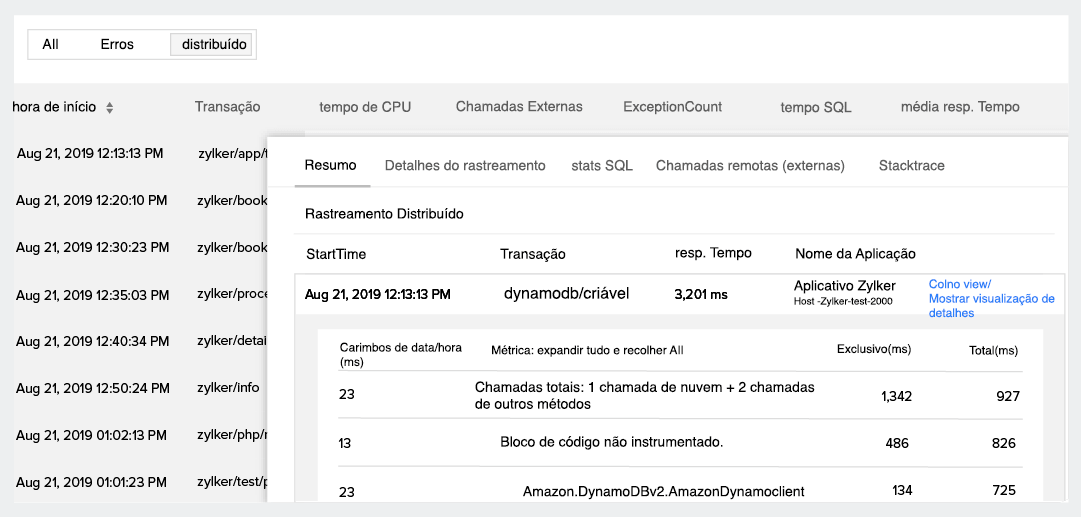The image size is (1081, 517).
Task: Click the total value 927
Action: 1008,396
